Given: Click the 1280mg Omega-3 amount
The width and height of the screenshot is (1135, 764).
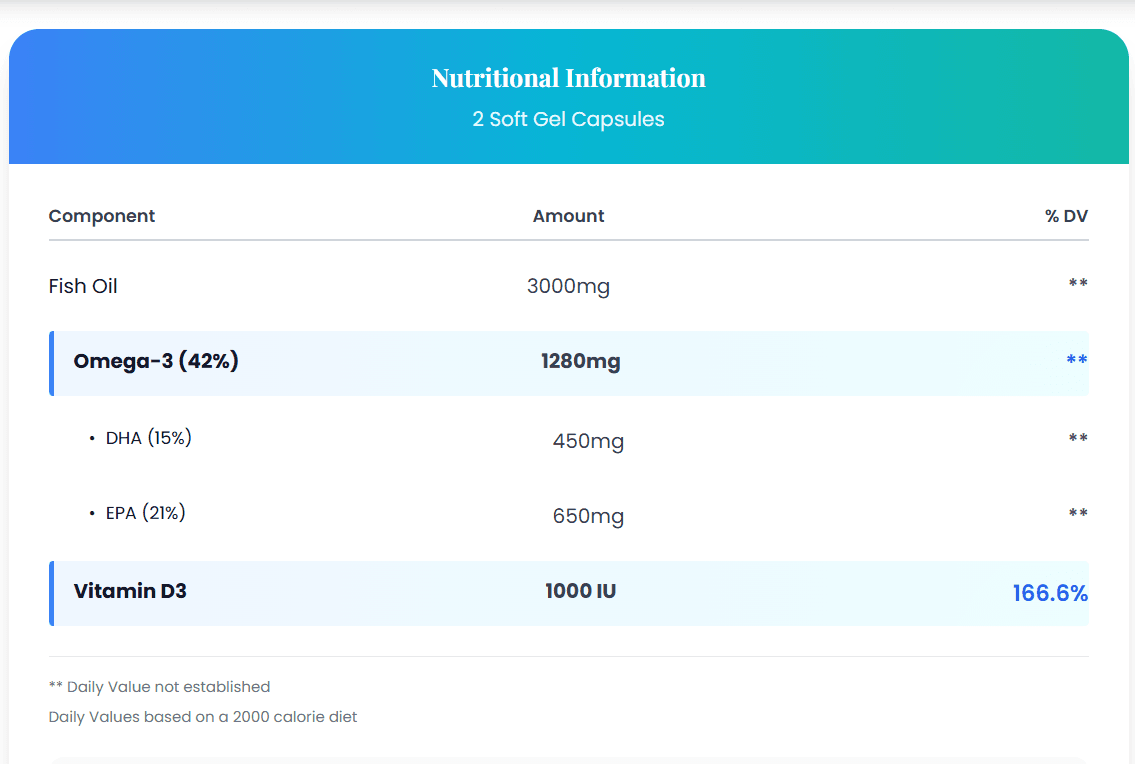Looking at the screenshot, I should click(x=580, y=361).
